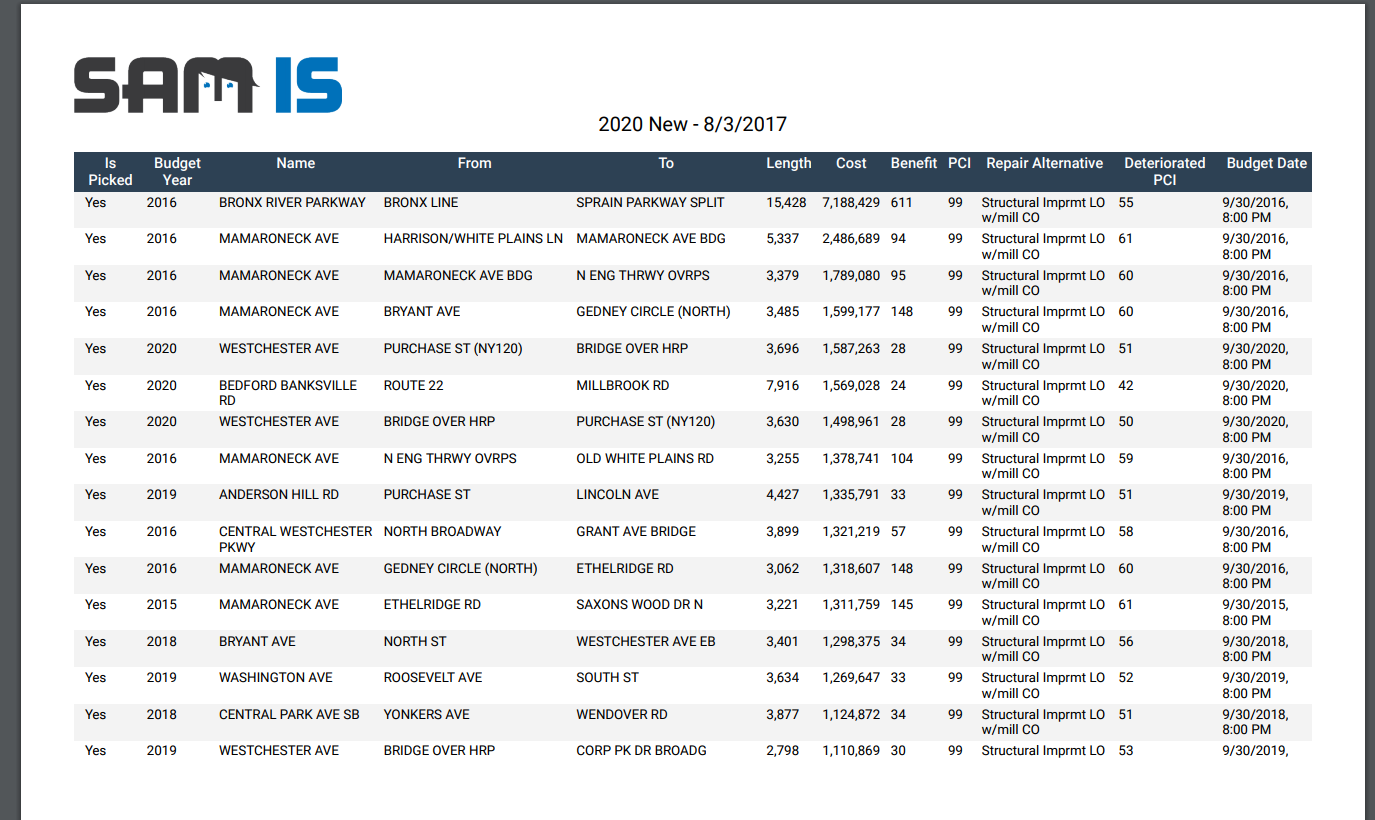Select the "Budget Year" column header

(x=177, y=171)
